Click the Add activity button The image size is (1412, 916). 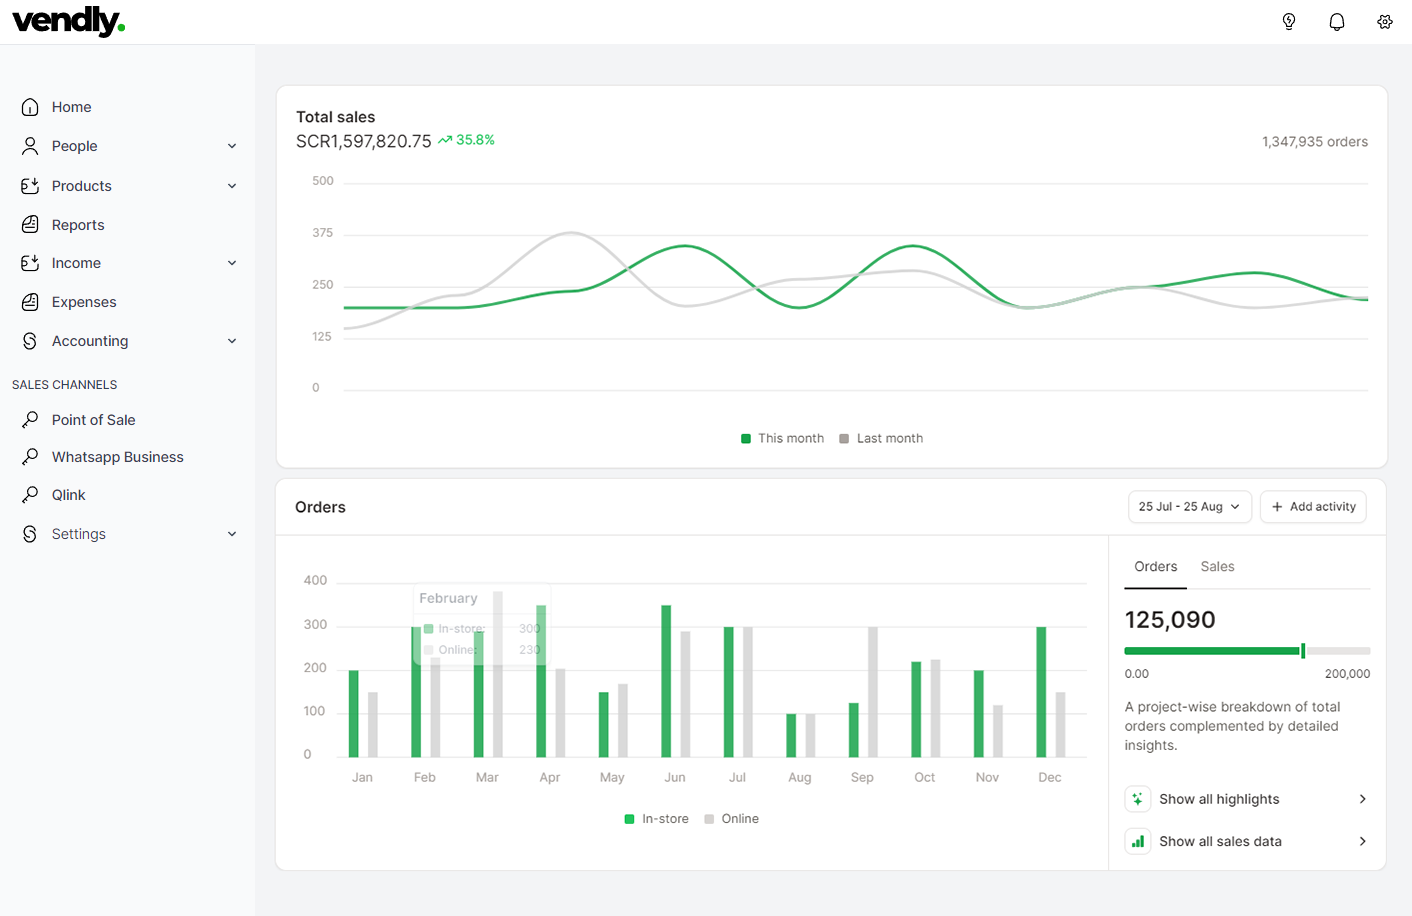(x=1313, y=507)
